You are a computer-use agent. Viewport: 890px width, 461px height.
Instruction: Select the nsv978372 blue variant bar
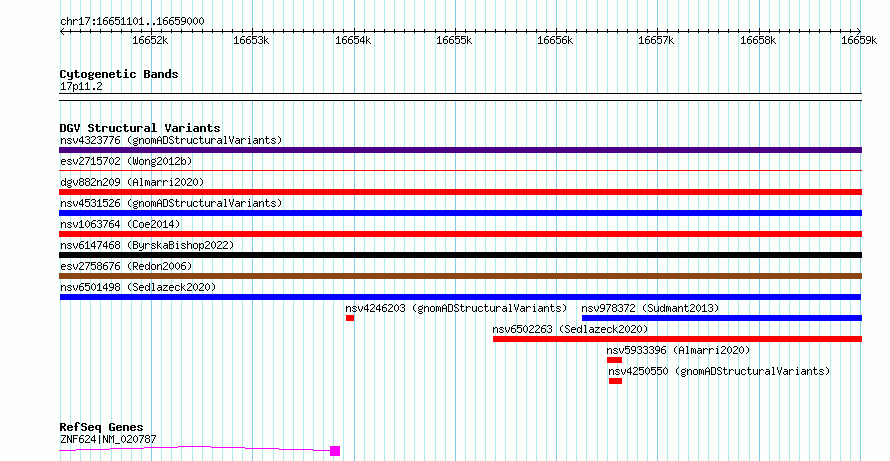(x=722, y=318)
